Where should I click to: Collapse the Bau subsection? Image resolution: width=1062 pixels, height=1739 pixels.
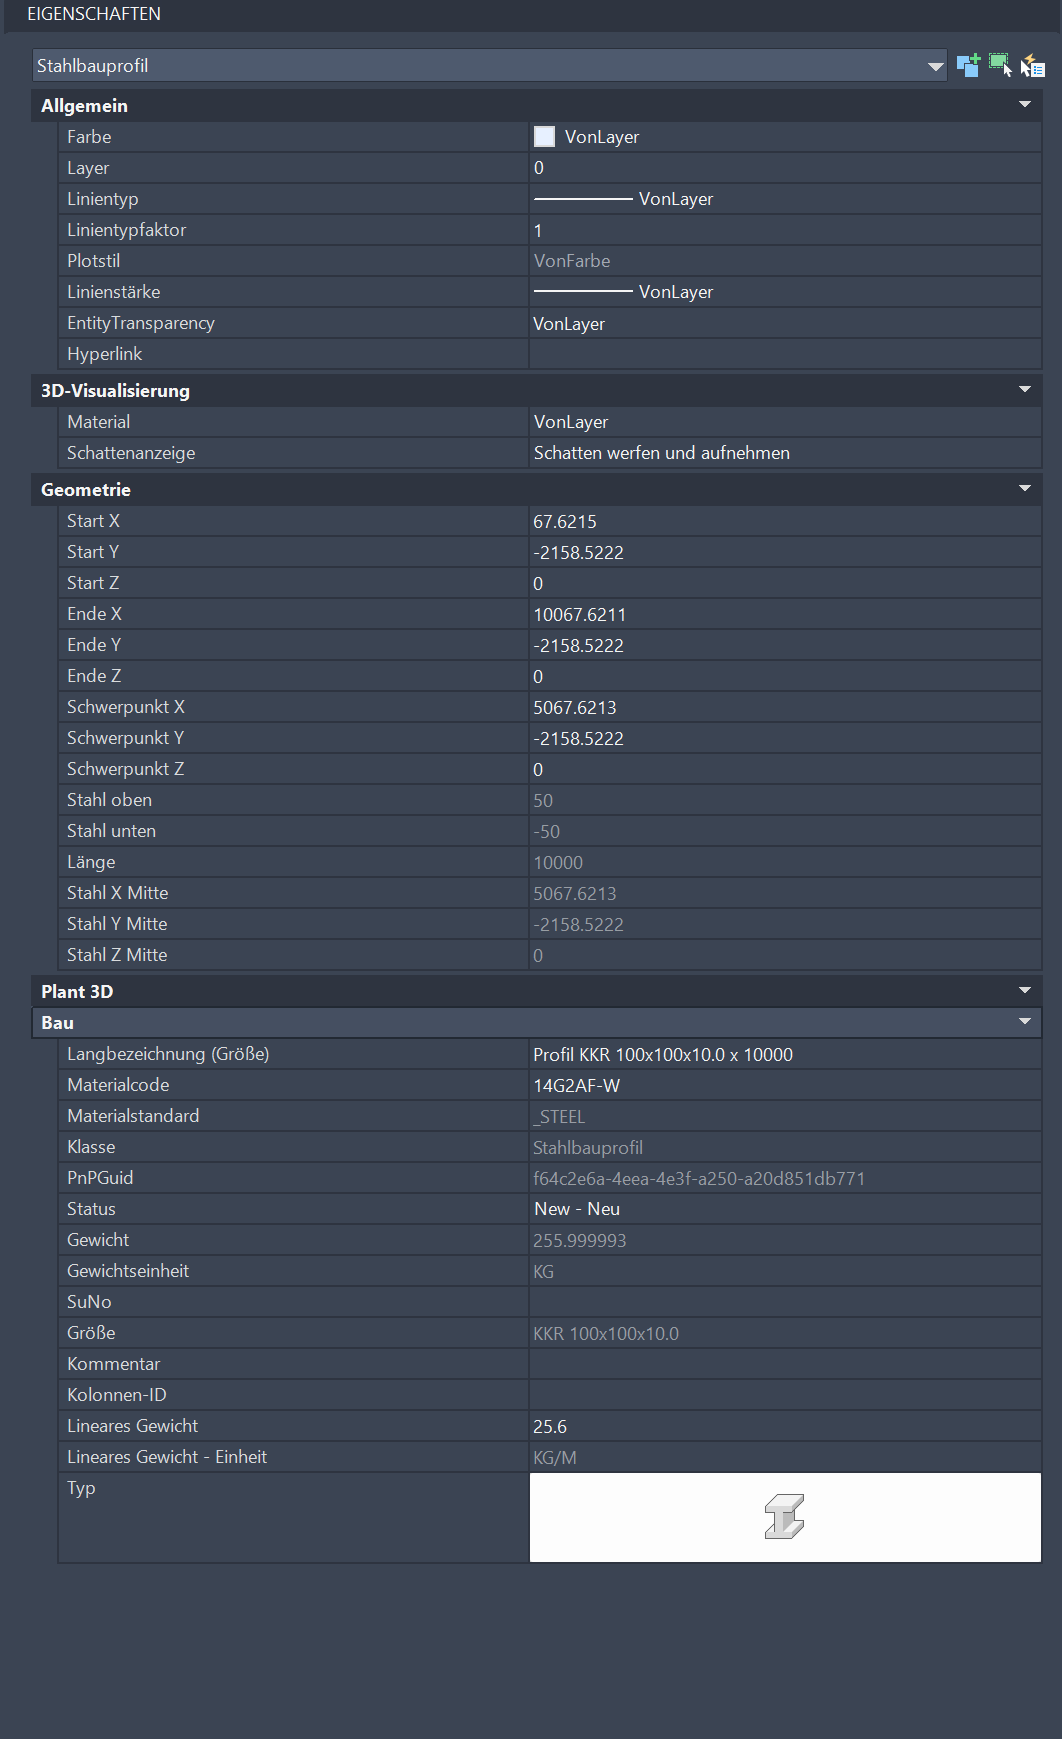[x=1024, y=1022]
